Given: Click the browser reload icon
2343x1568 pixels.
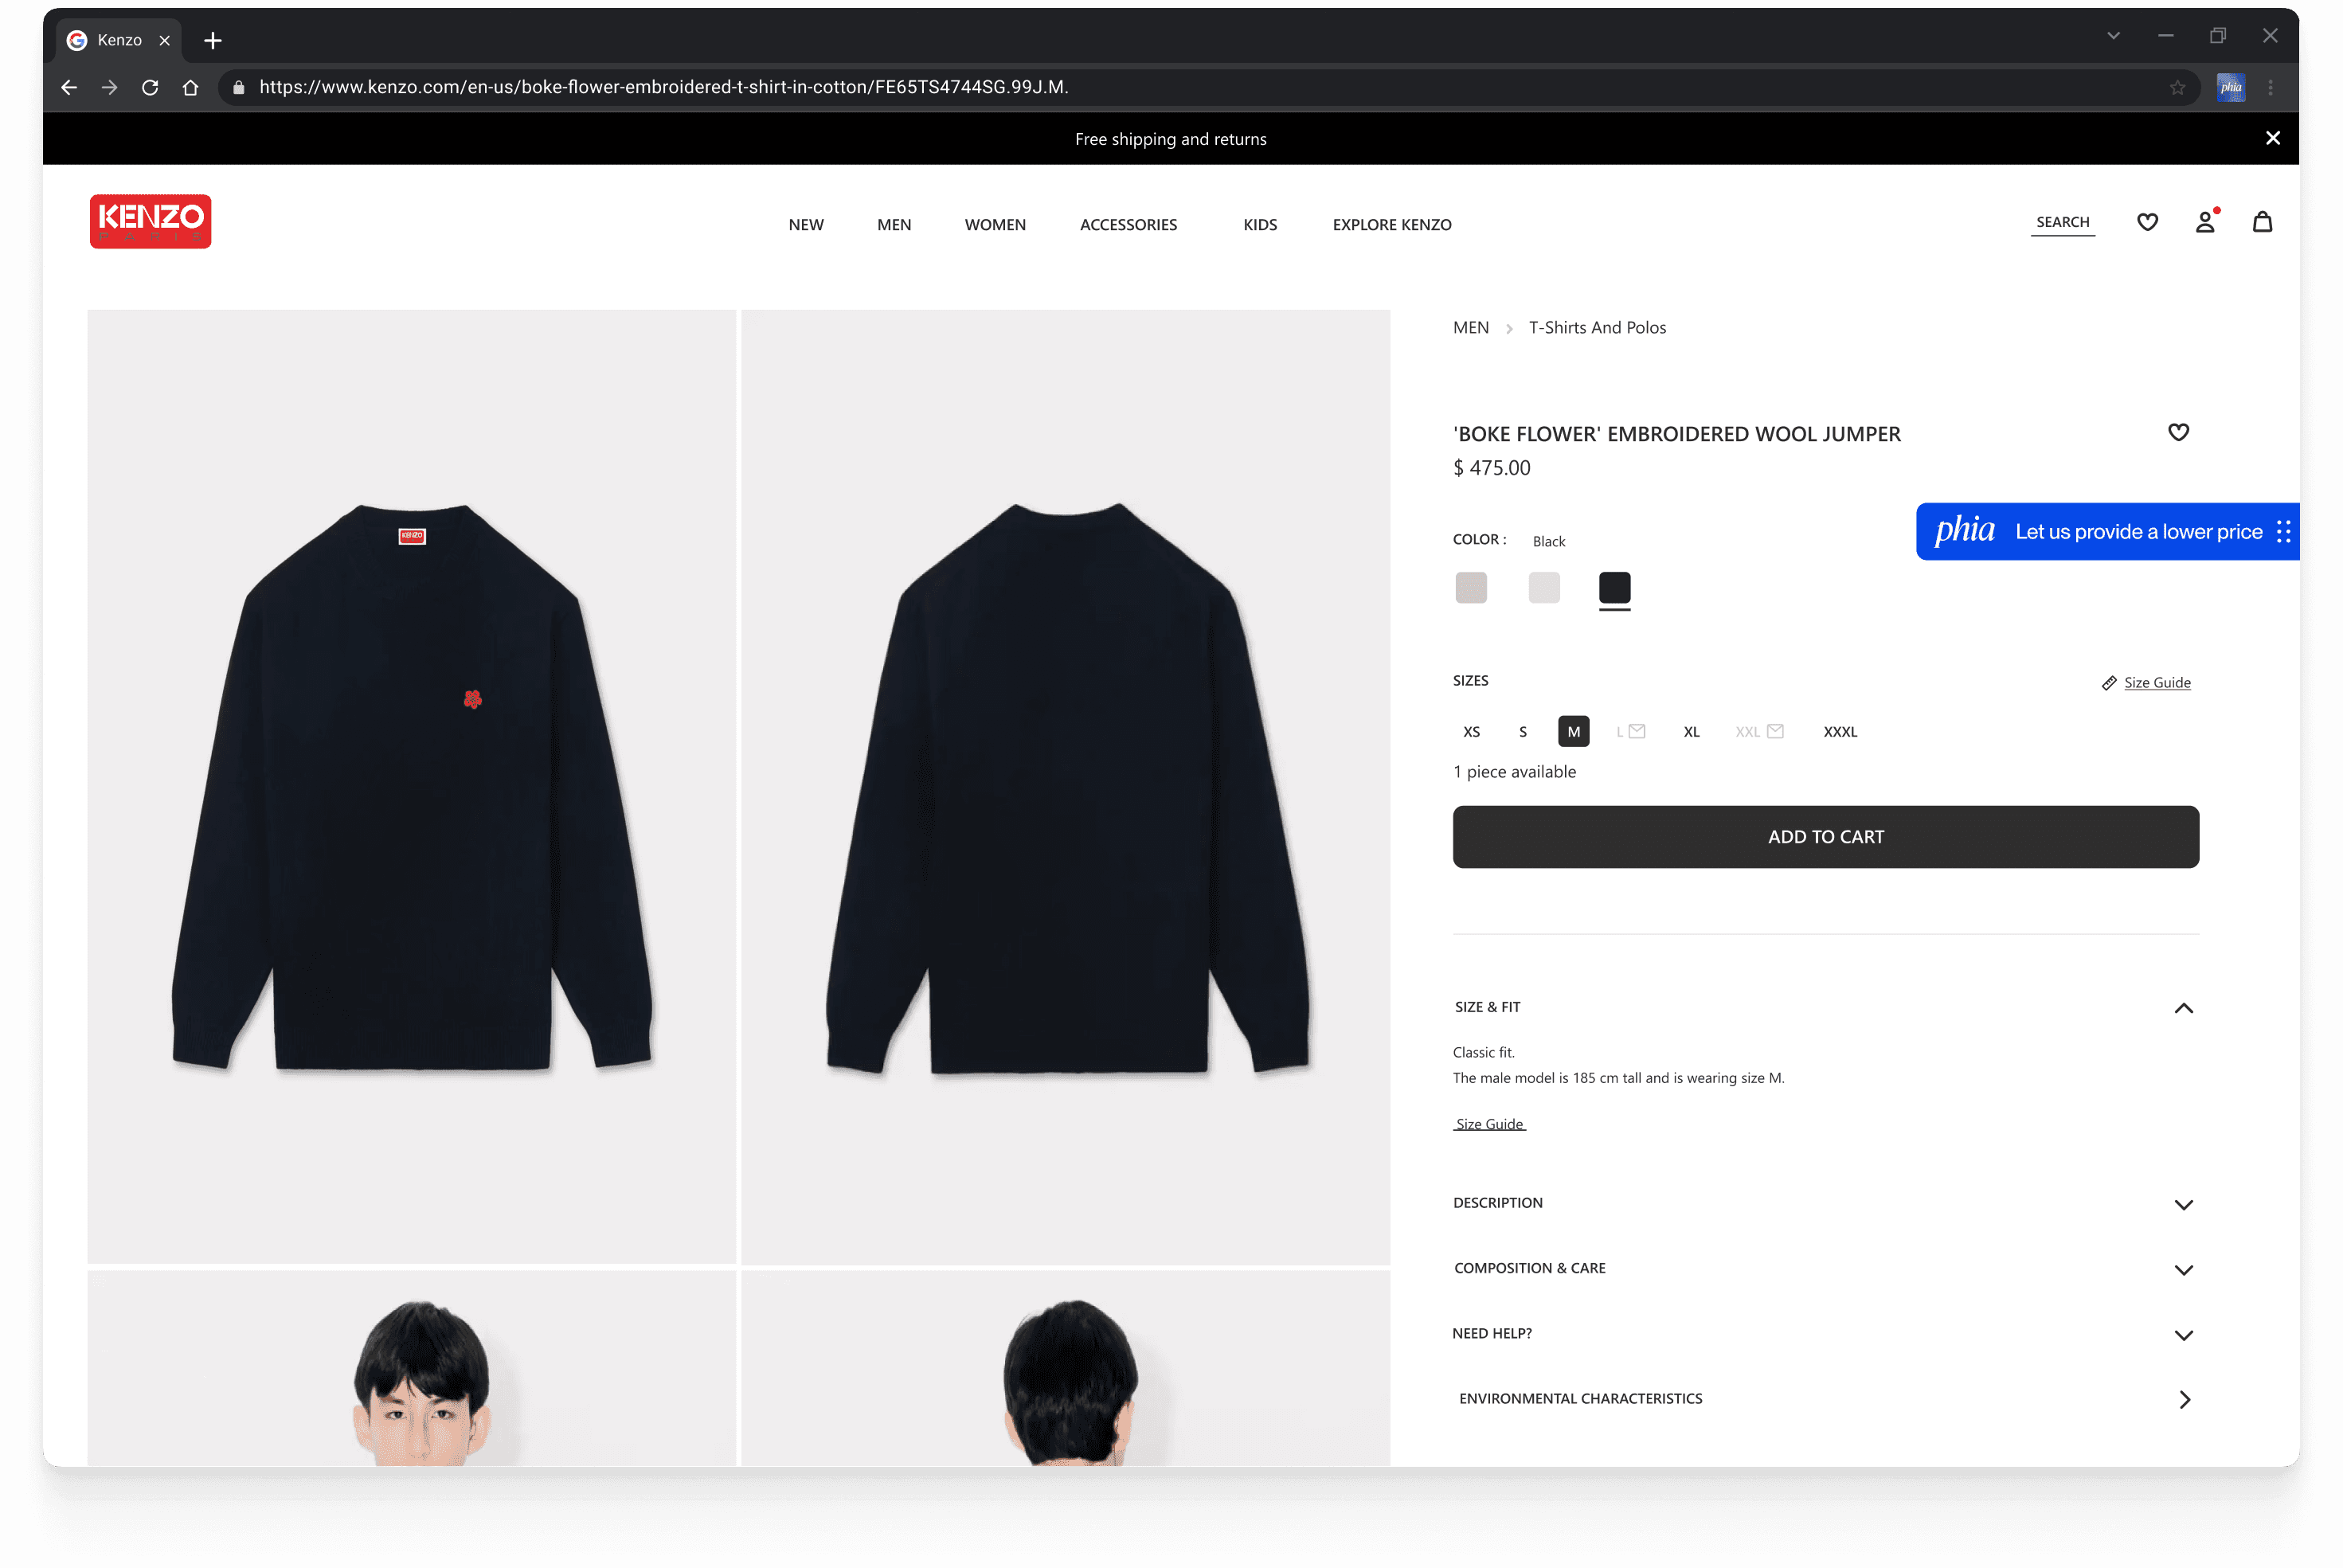Looking at the screenshot, I should 150,87.
